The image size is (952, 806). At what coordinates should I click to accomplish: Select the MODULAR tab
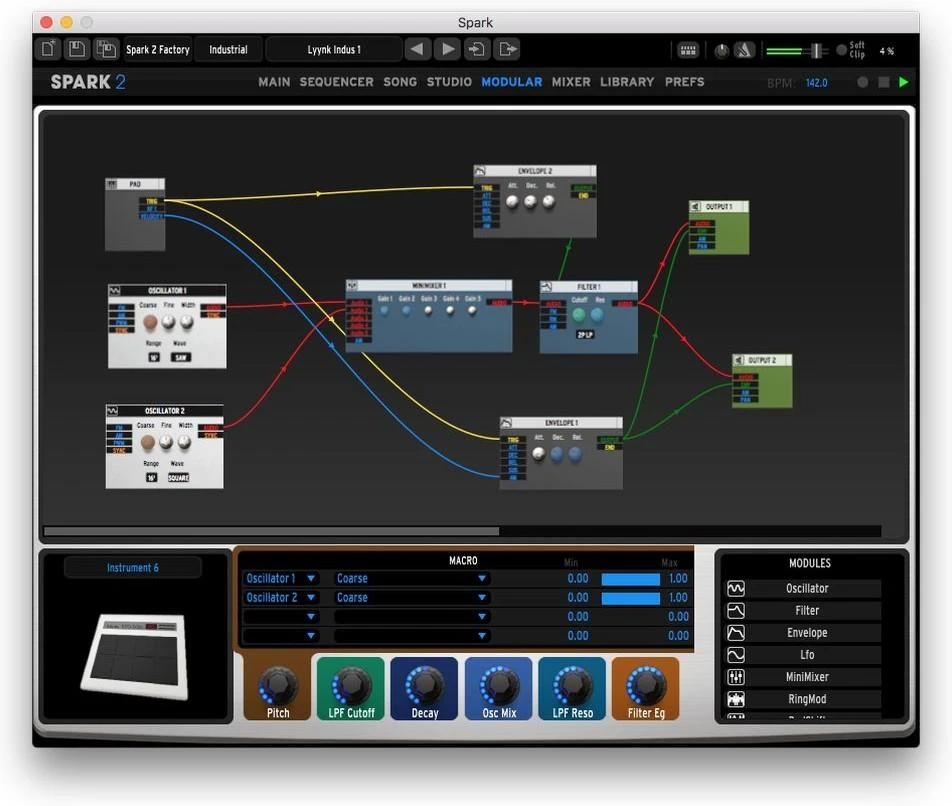pos(511,82)
